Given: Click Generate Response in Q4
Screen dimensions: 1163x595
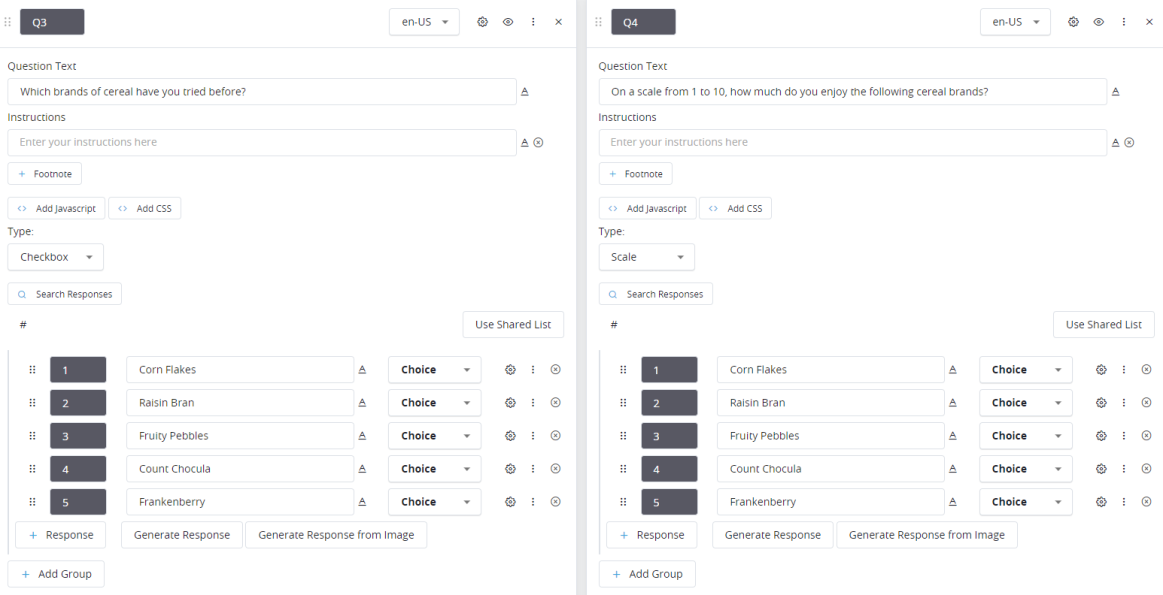Looking at the screenshot, I should click(x=773, y=535).
